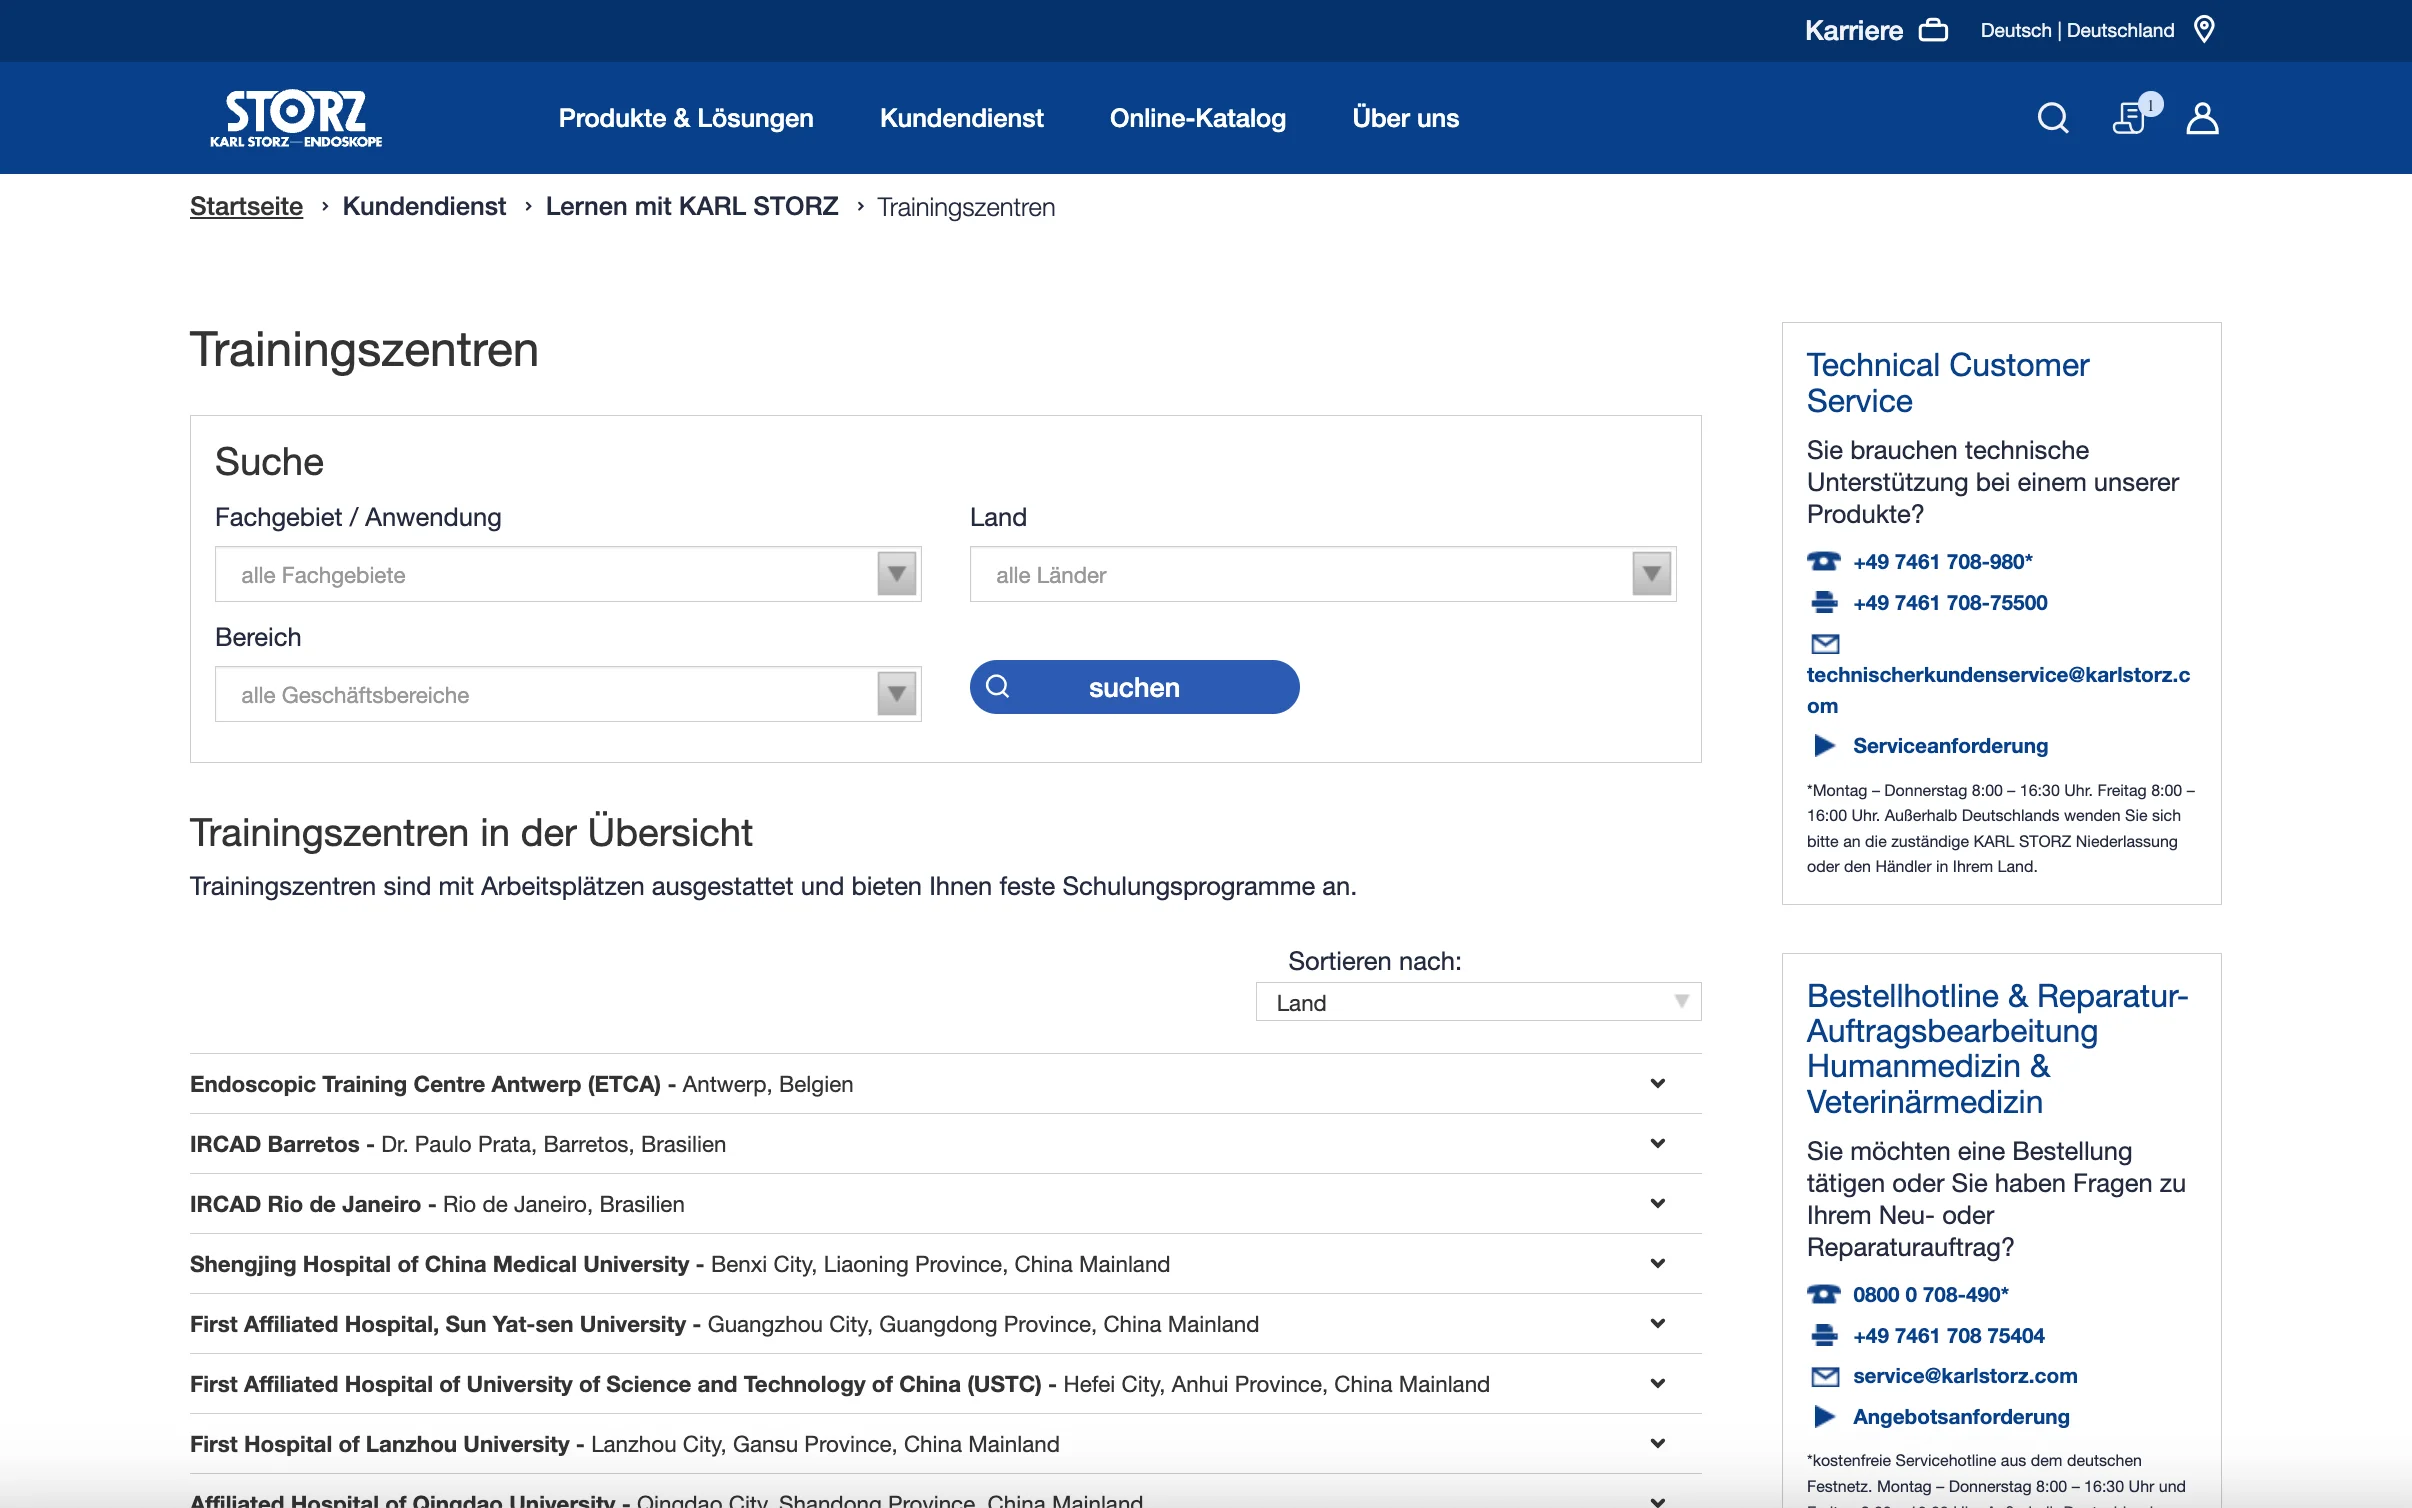The width and height of the screenshot is (2412, 1508).
Task: Open the 'Über uns' menu
Action: pos(1405,118)
